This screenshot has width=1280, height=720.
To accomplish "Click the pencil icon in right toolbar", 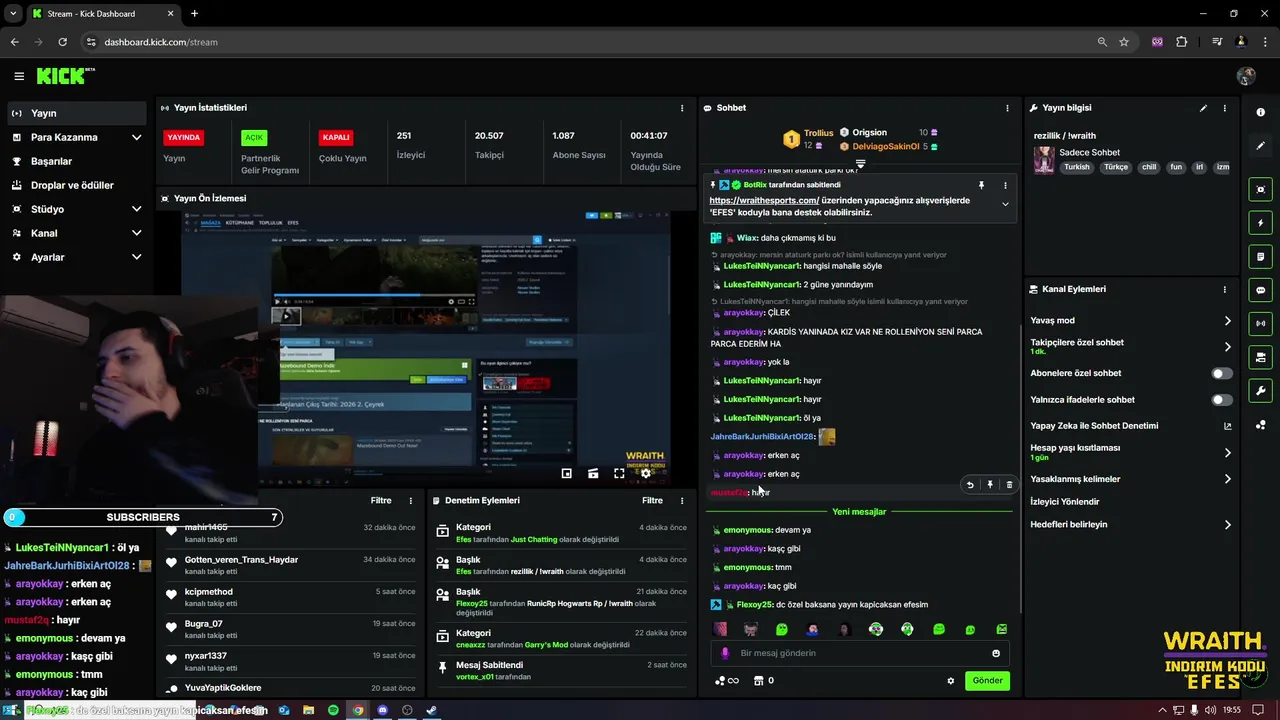I will [1261, 146].
